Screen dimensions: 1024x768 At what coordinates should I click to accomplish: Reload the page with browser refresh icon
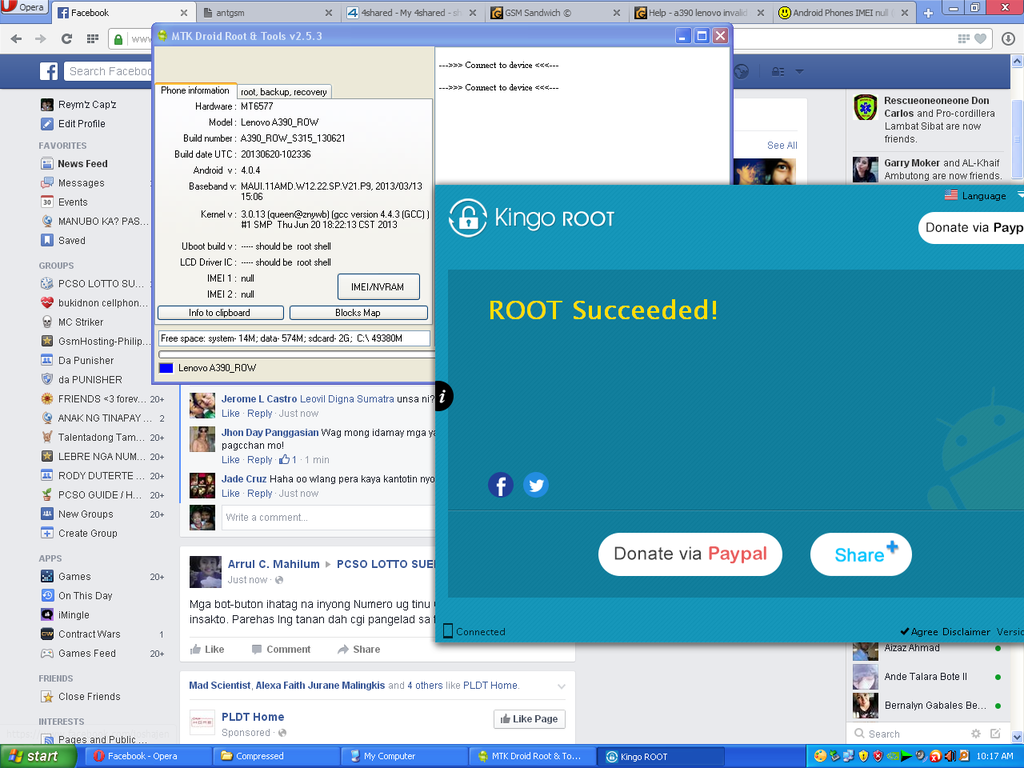67,39
